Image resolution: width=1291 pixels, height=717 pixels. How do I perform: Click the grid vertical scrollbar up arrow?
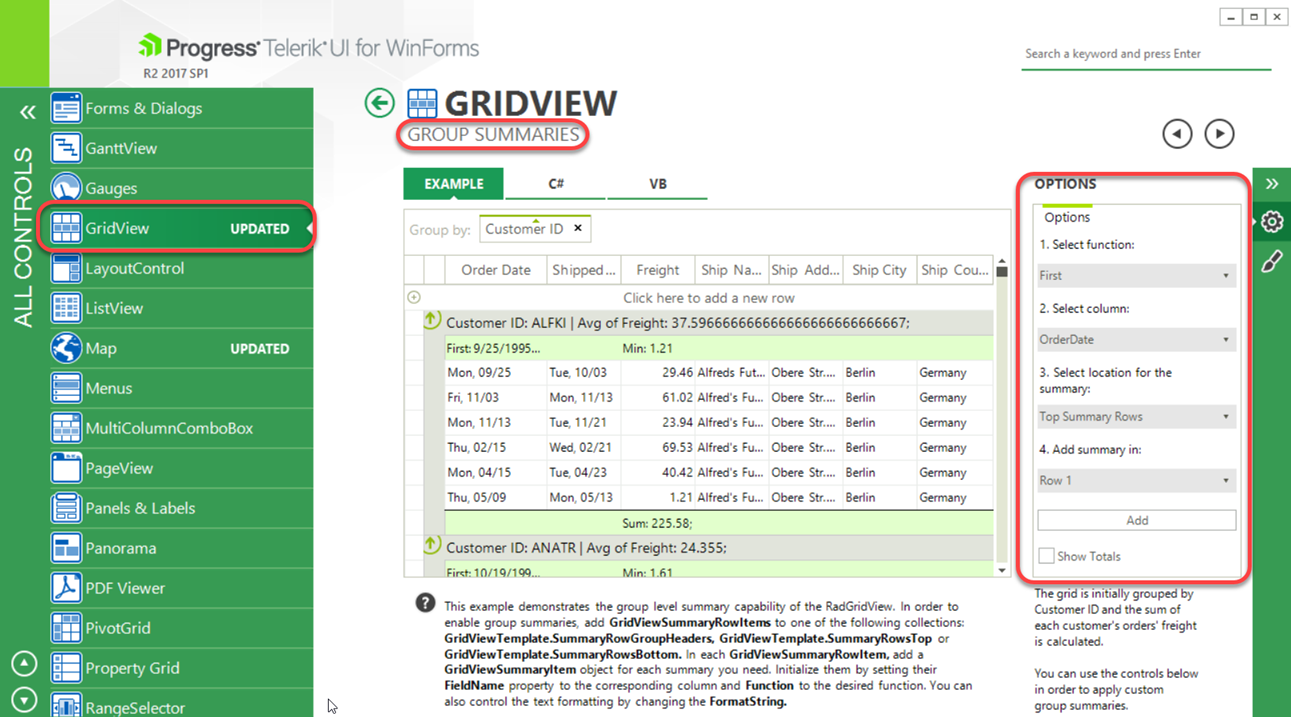[x=1002, y=262]
